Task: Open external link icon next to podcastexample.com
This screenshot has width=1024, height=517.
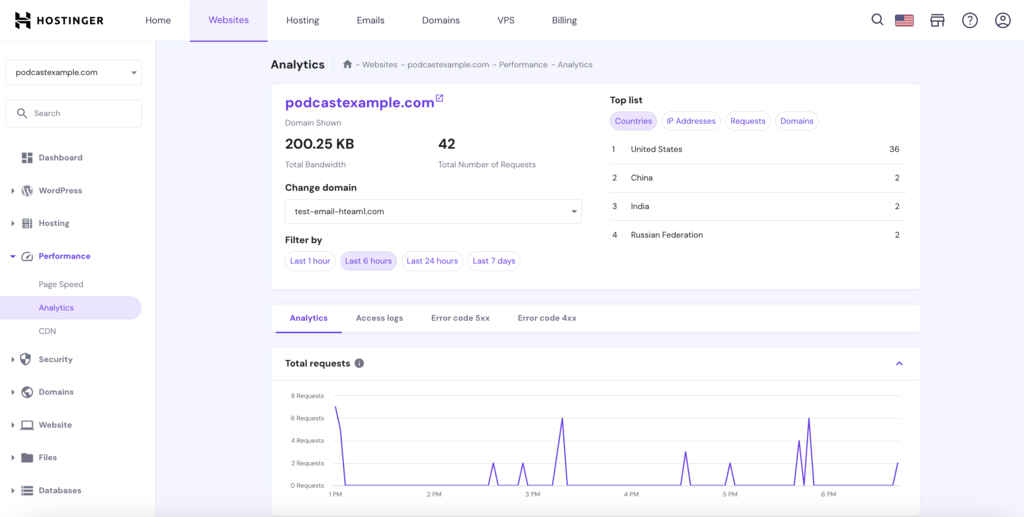Action: coord(439,99)
